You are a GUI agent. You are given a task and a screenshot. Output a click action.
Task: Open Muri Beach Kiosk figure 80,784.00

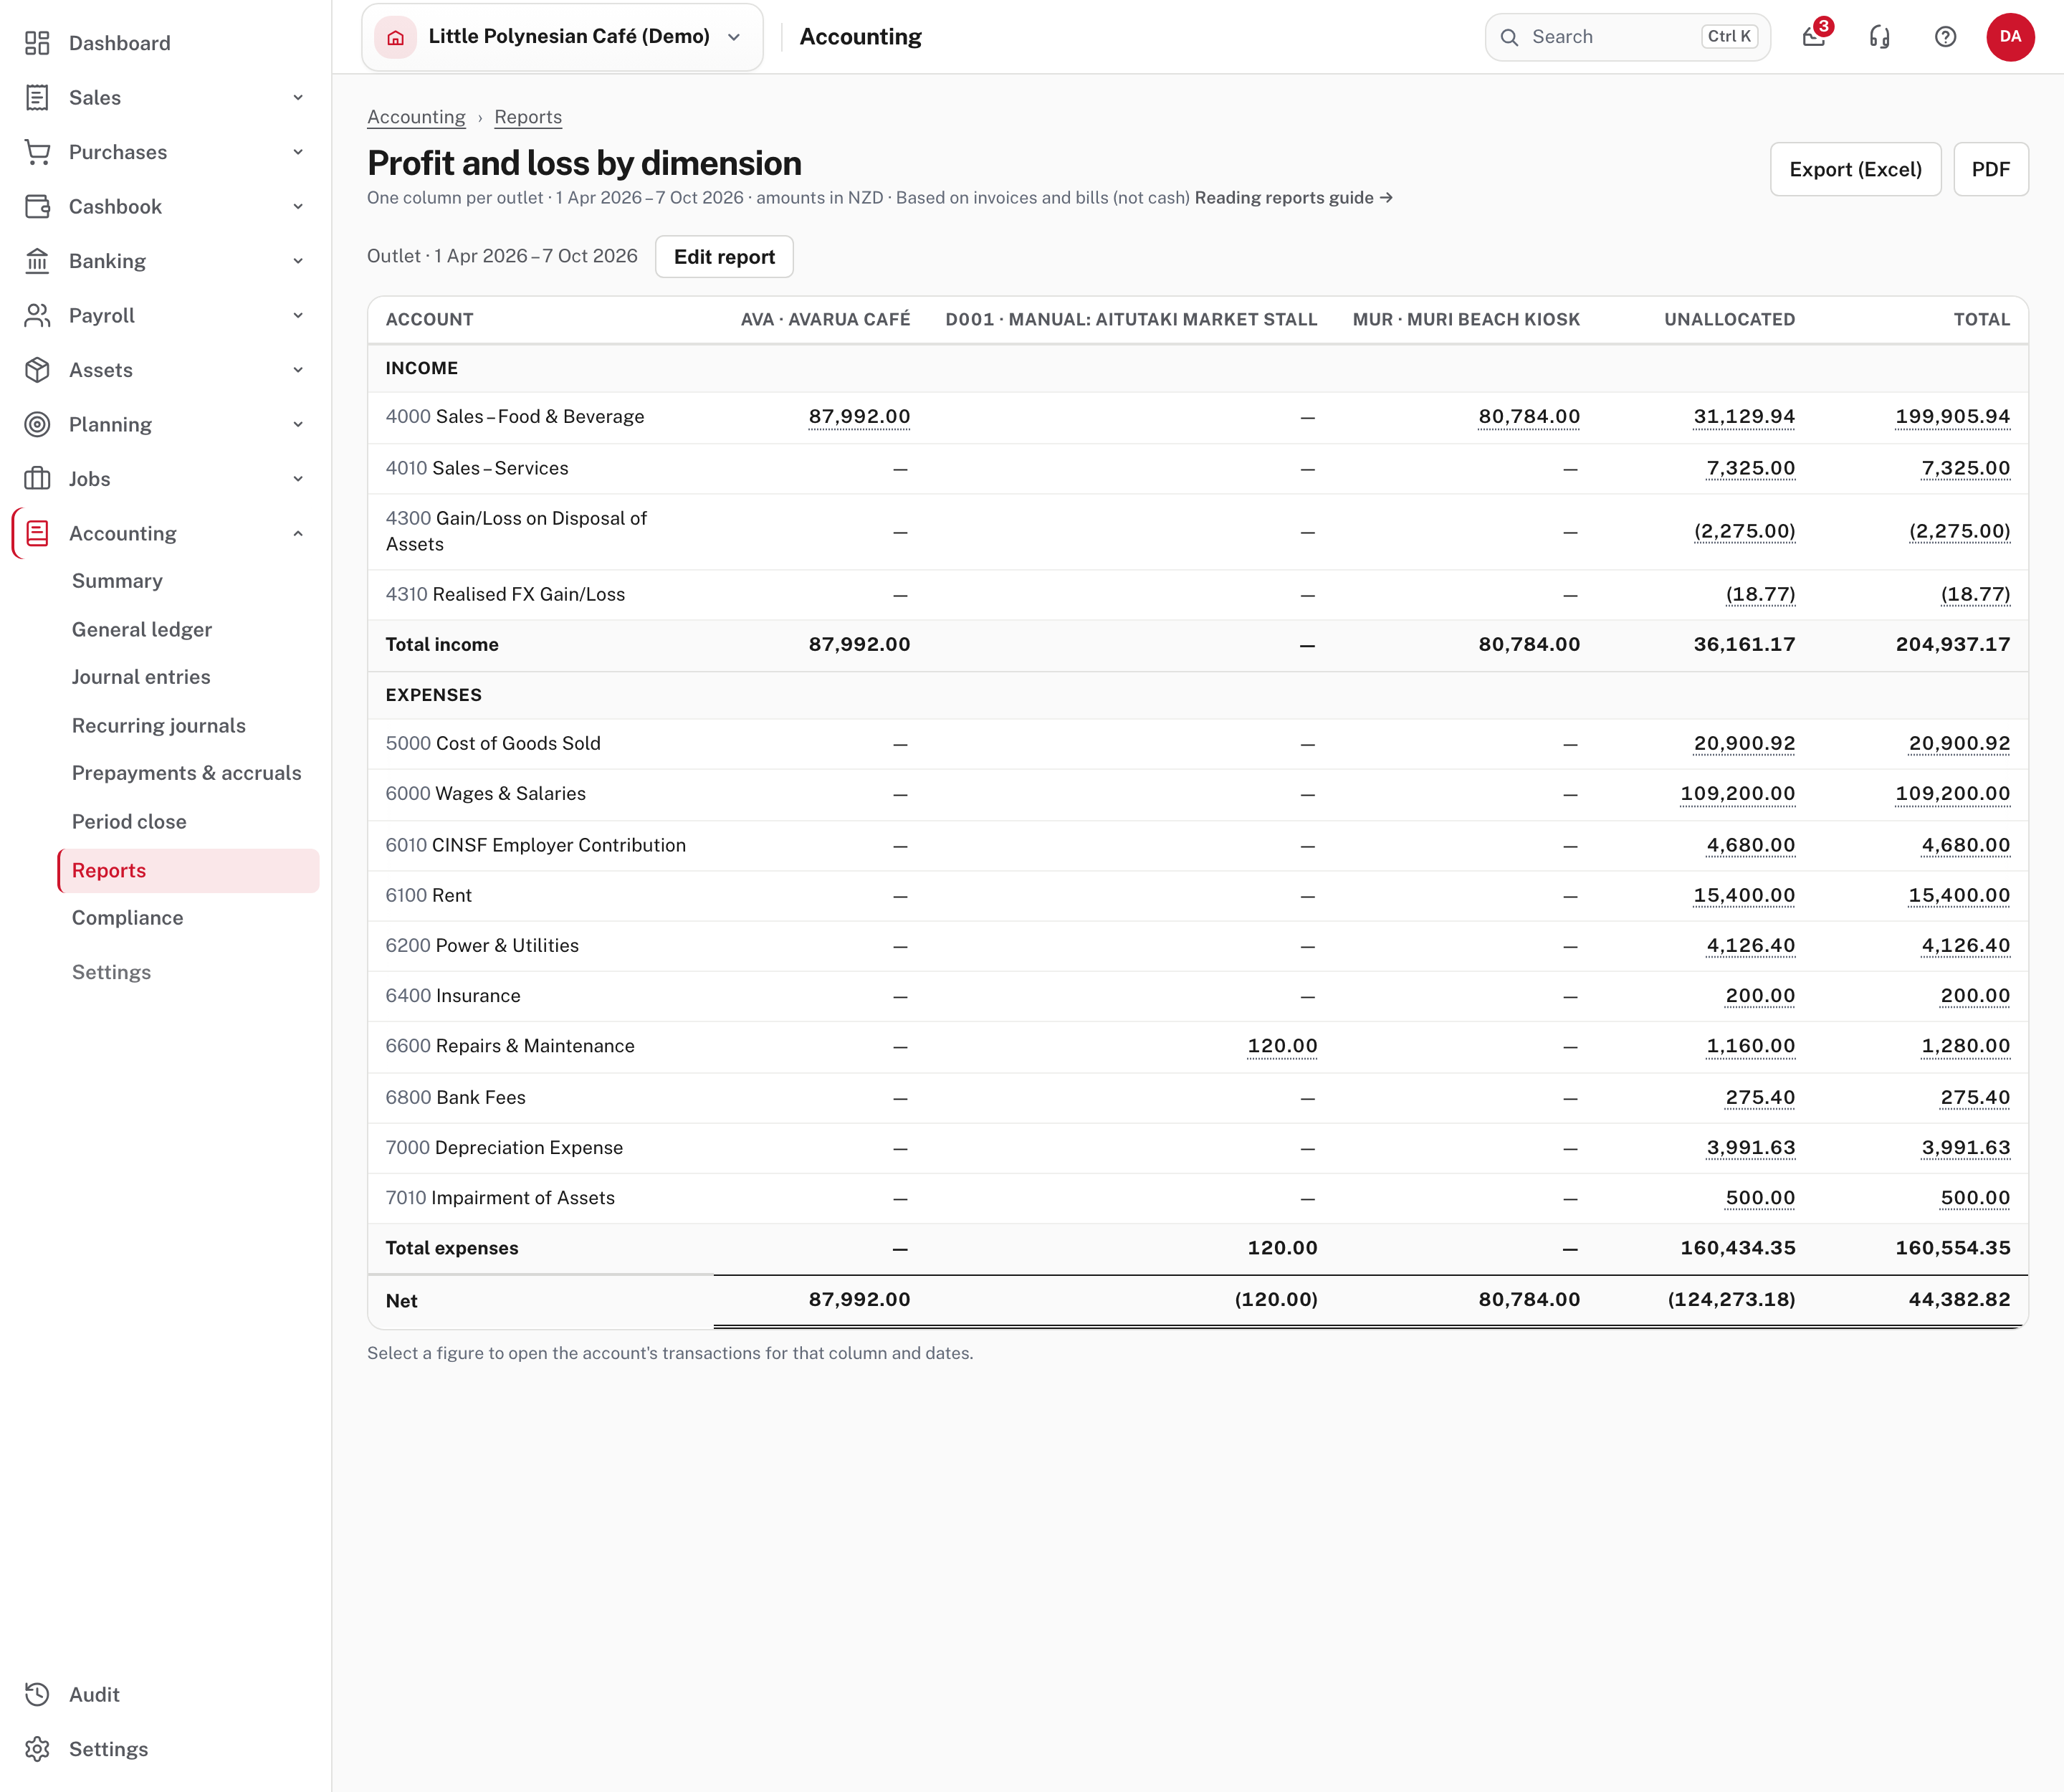[1529, 416]
